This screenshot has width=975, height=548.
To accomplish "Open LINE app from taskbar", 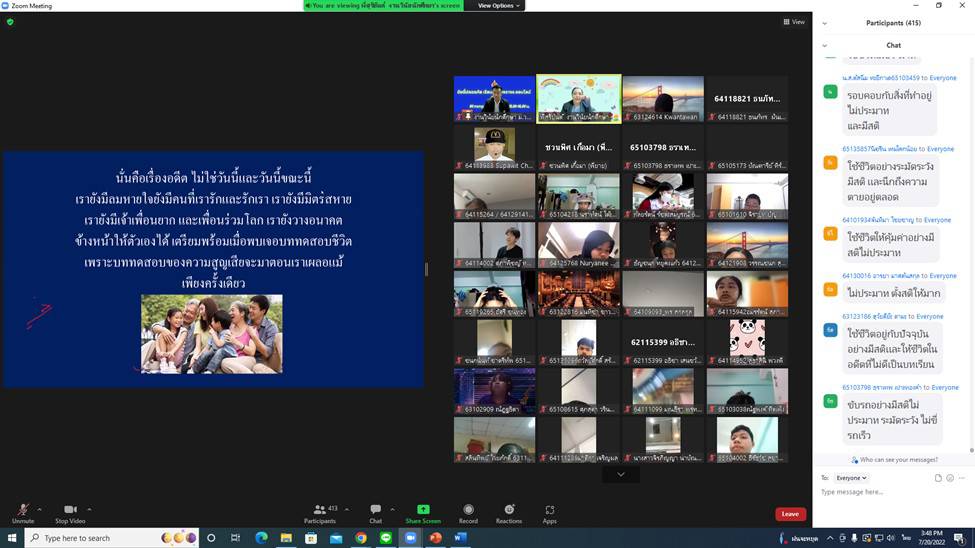I will pos(386,538).
